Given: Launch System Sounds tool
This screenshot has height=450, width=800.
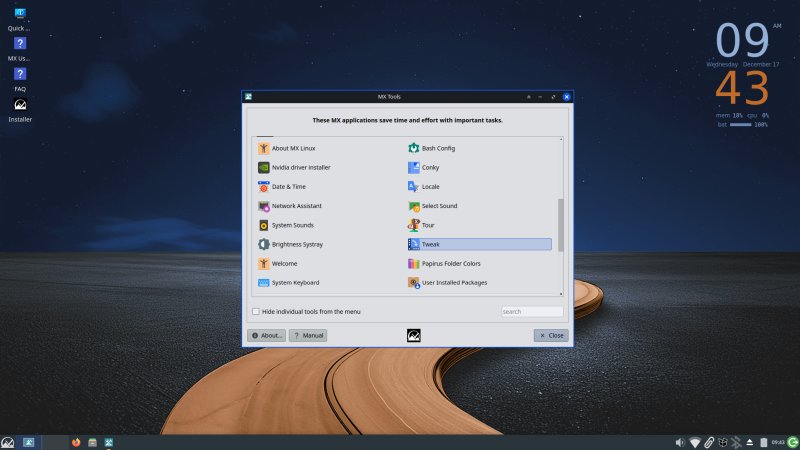Looking at the screenshot, I should (x=286, y=225).
